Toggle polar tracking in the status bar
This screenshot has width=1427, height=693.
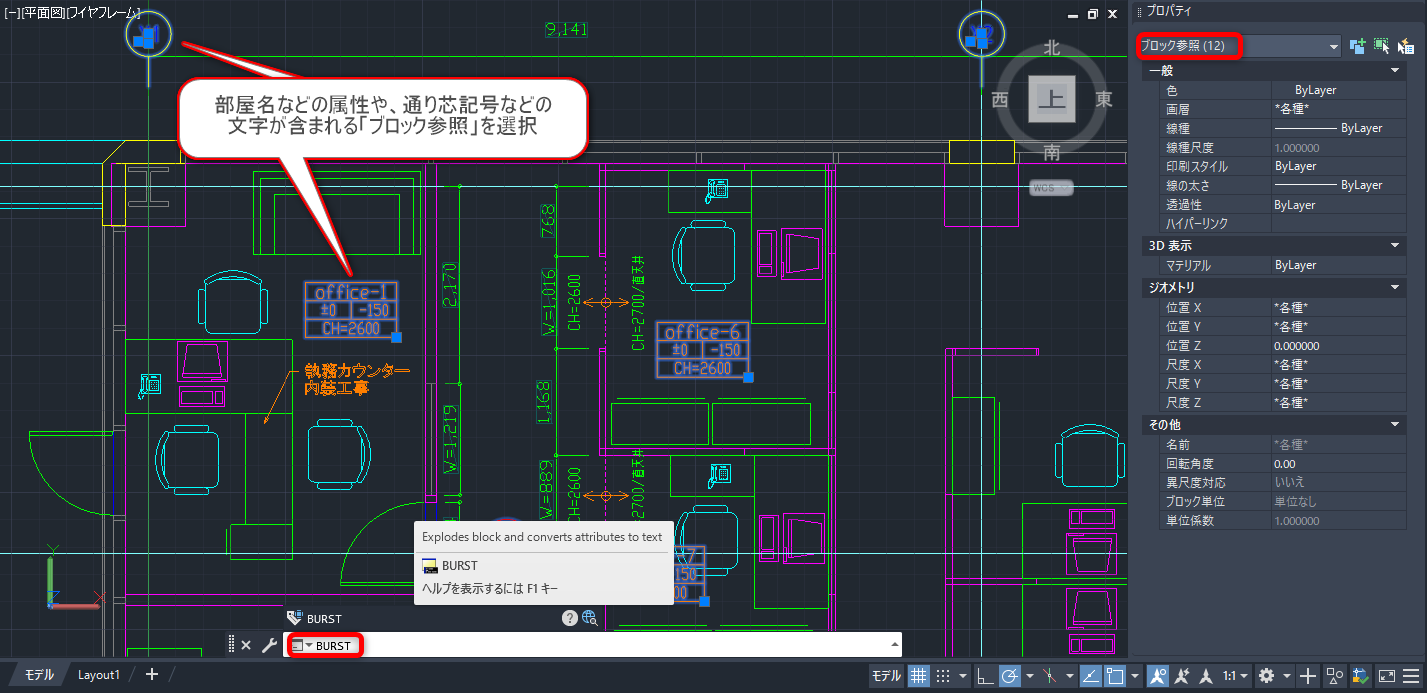1010,676
